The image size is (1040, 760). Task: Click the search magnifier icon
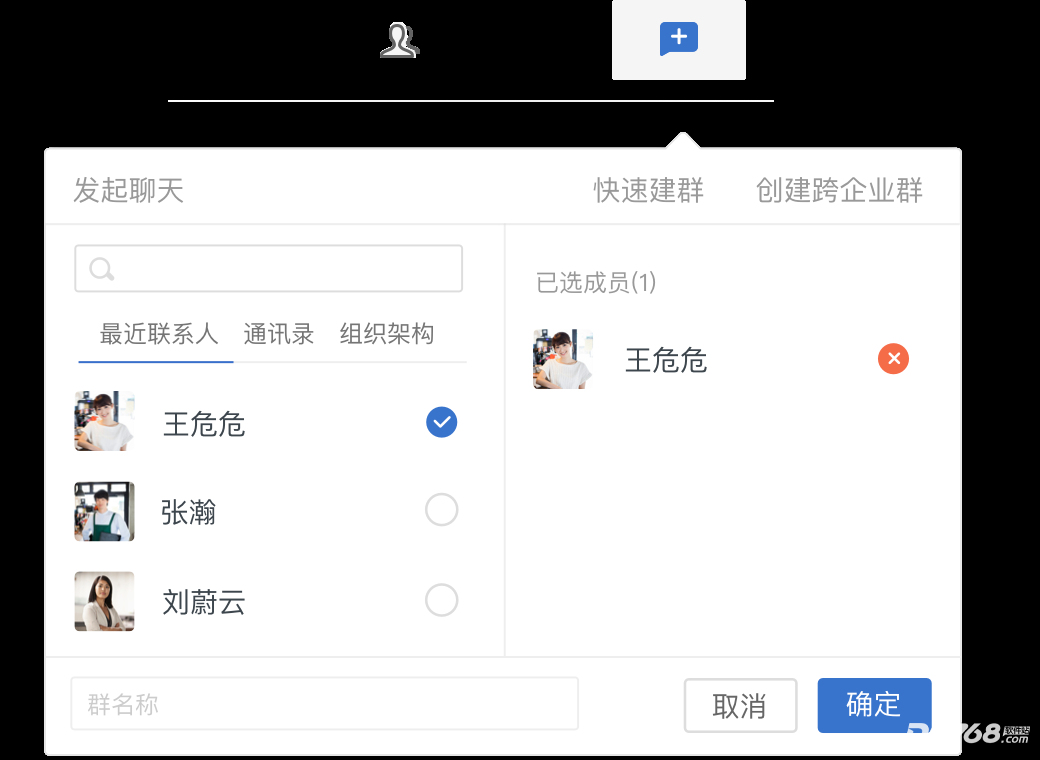pos(101,268)
